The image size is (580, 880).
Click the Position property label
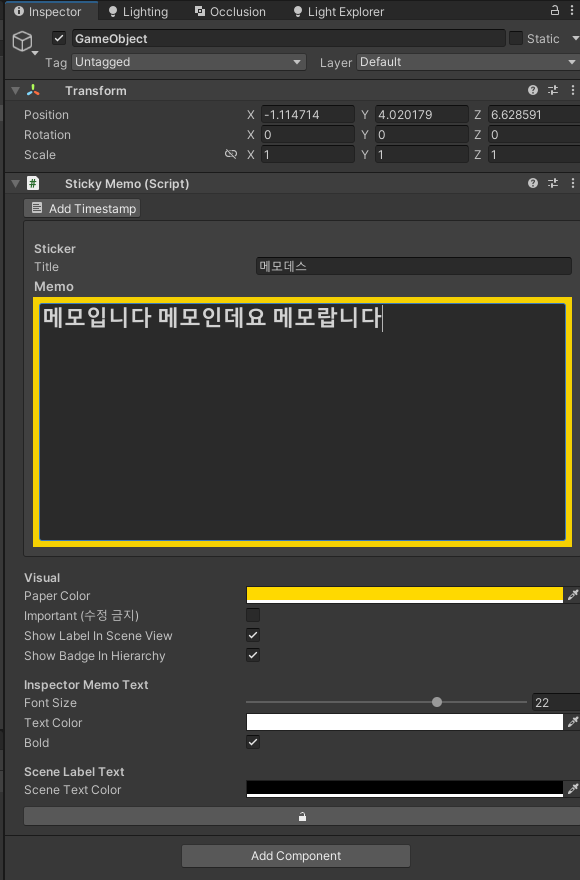coord(46,114)
